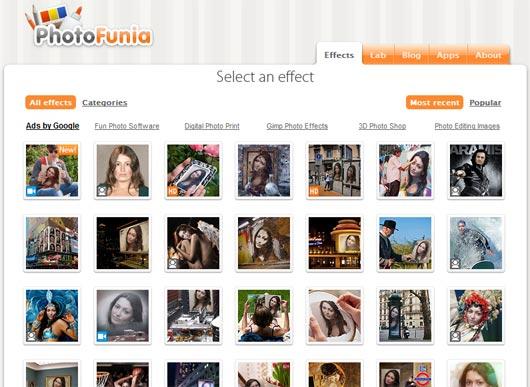Image resolution: width=530 pixels, height=387 pixels.
Task: Open the Ads by Google link
Action: pos(53,126)
